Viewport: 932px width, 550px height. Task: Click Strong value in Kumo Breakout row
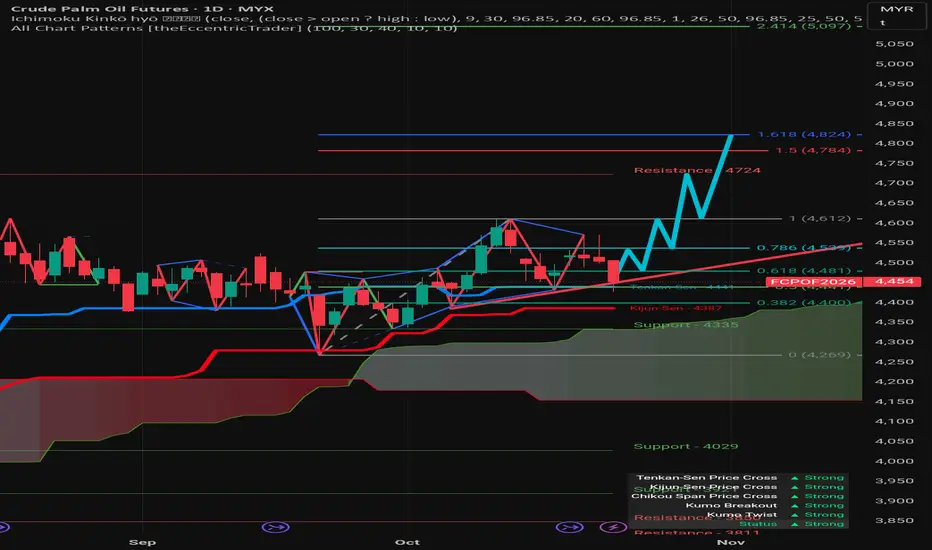click(824, 505)
